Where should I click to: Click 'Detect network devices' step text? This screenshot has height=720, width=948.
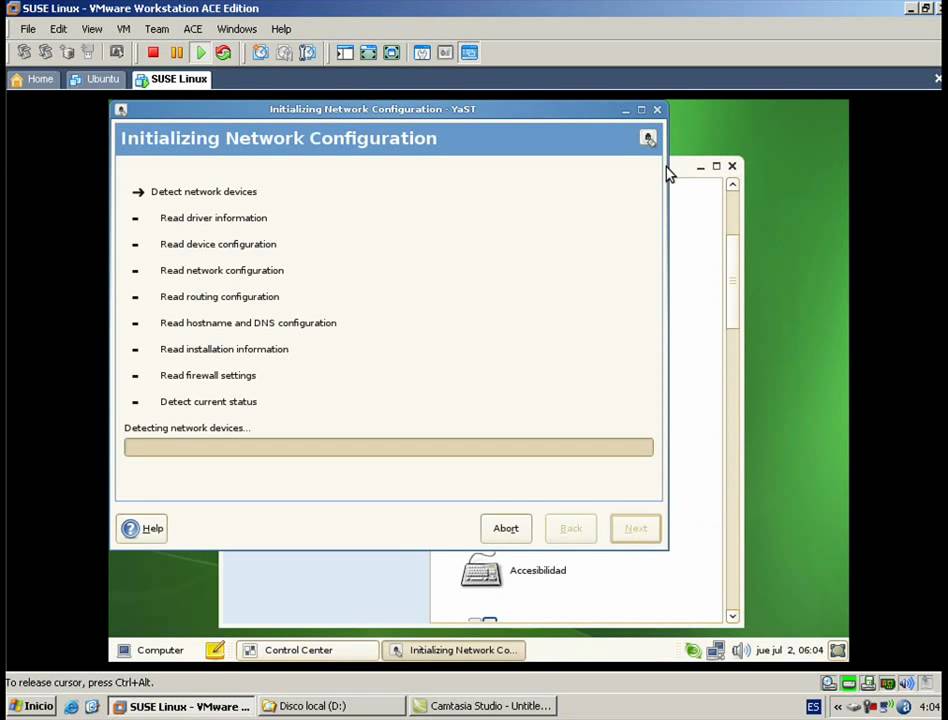[204, 192]
